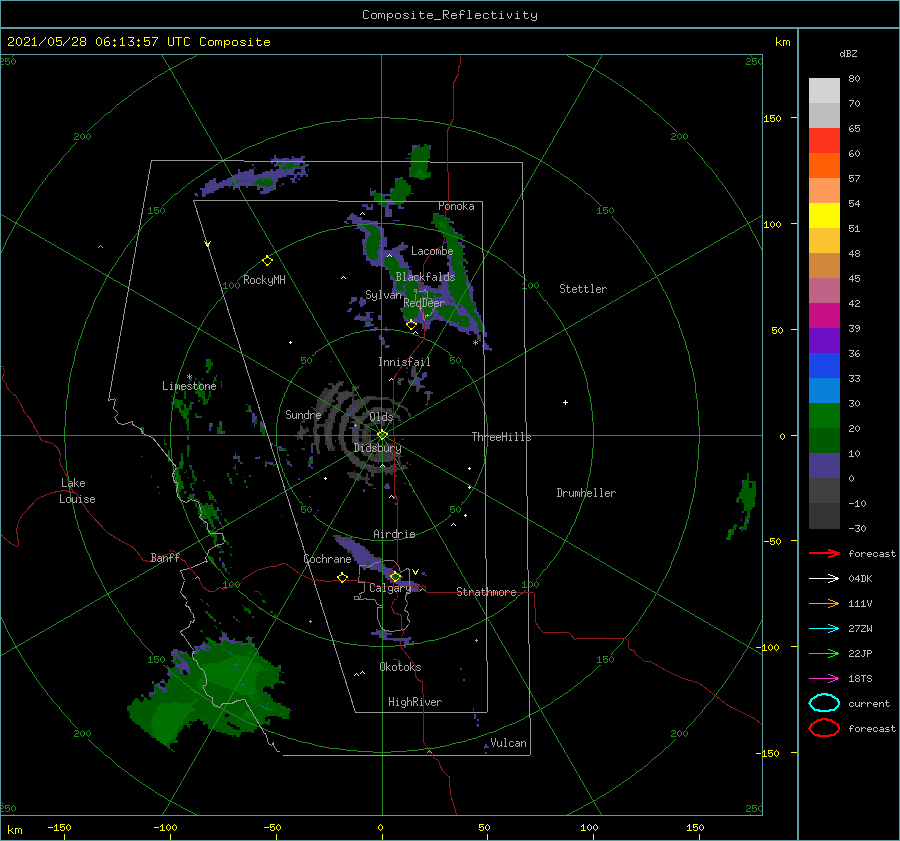
Task: Click the yellow diamond marker above Calgary
Action: [395, 576]
